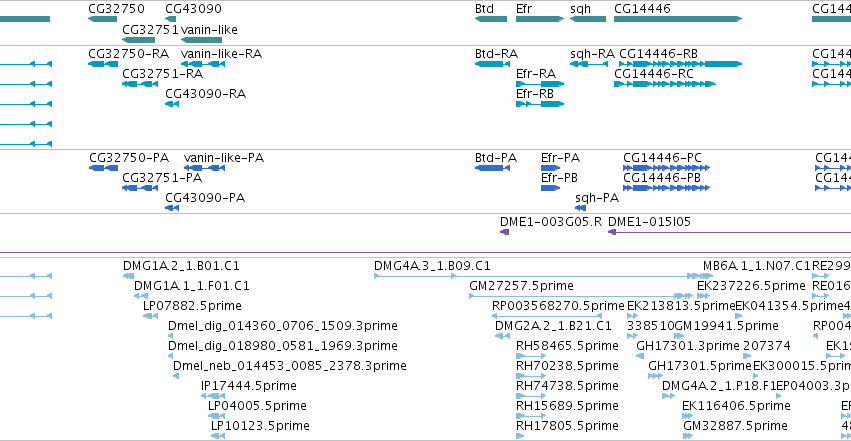Click the DMG4A.3_1.B09.C1 EST alignment

[534, 276]
